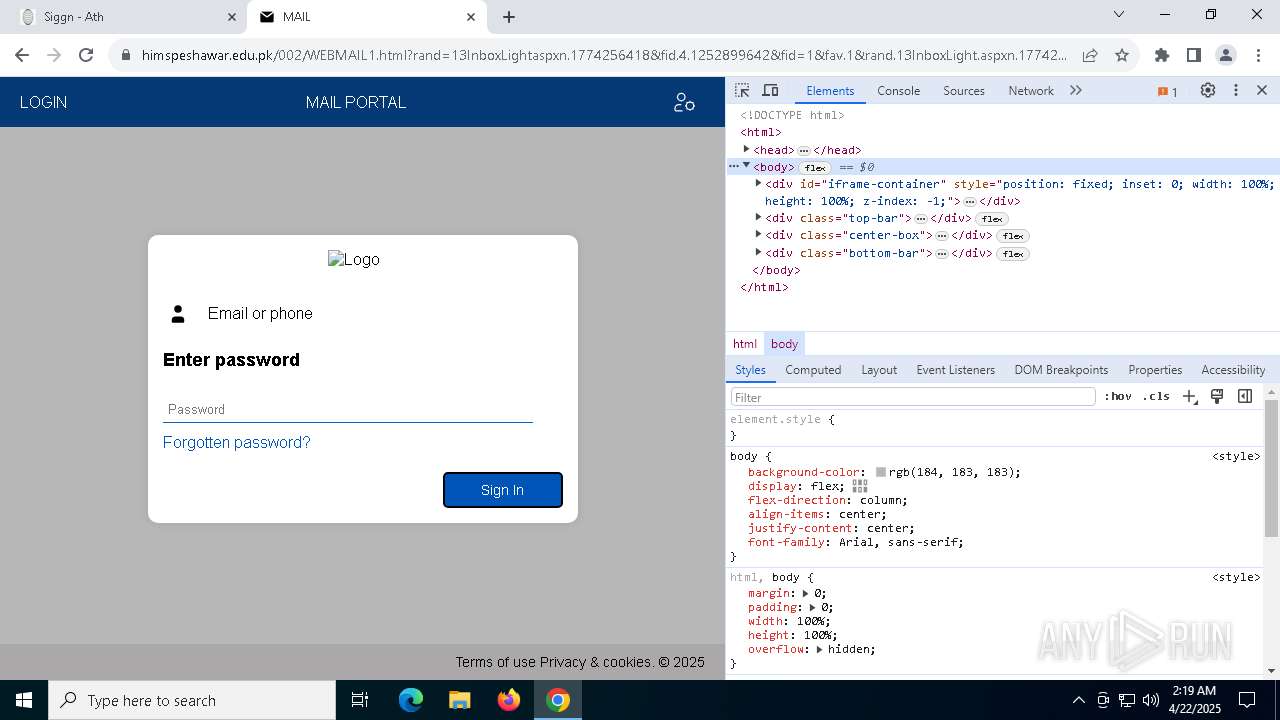Open flexbox editor icon next to display
This screenshot has height=720, width=1280.
(x=860, y=486)
